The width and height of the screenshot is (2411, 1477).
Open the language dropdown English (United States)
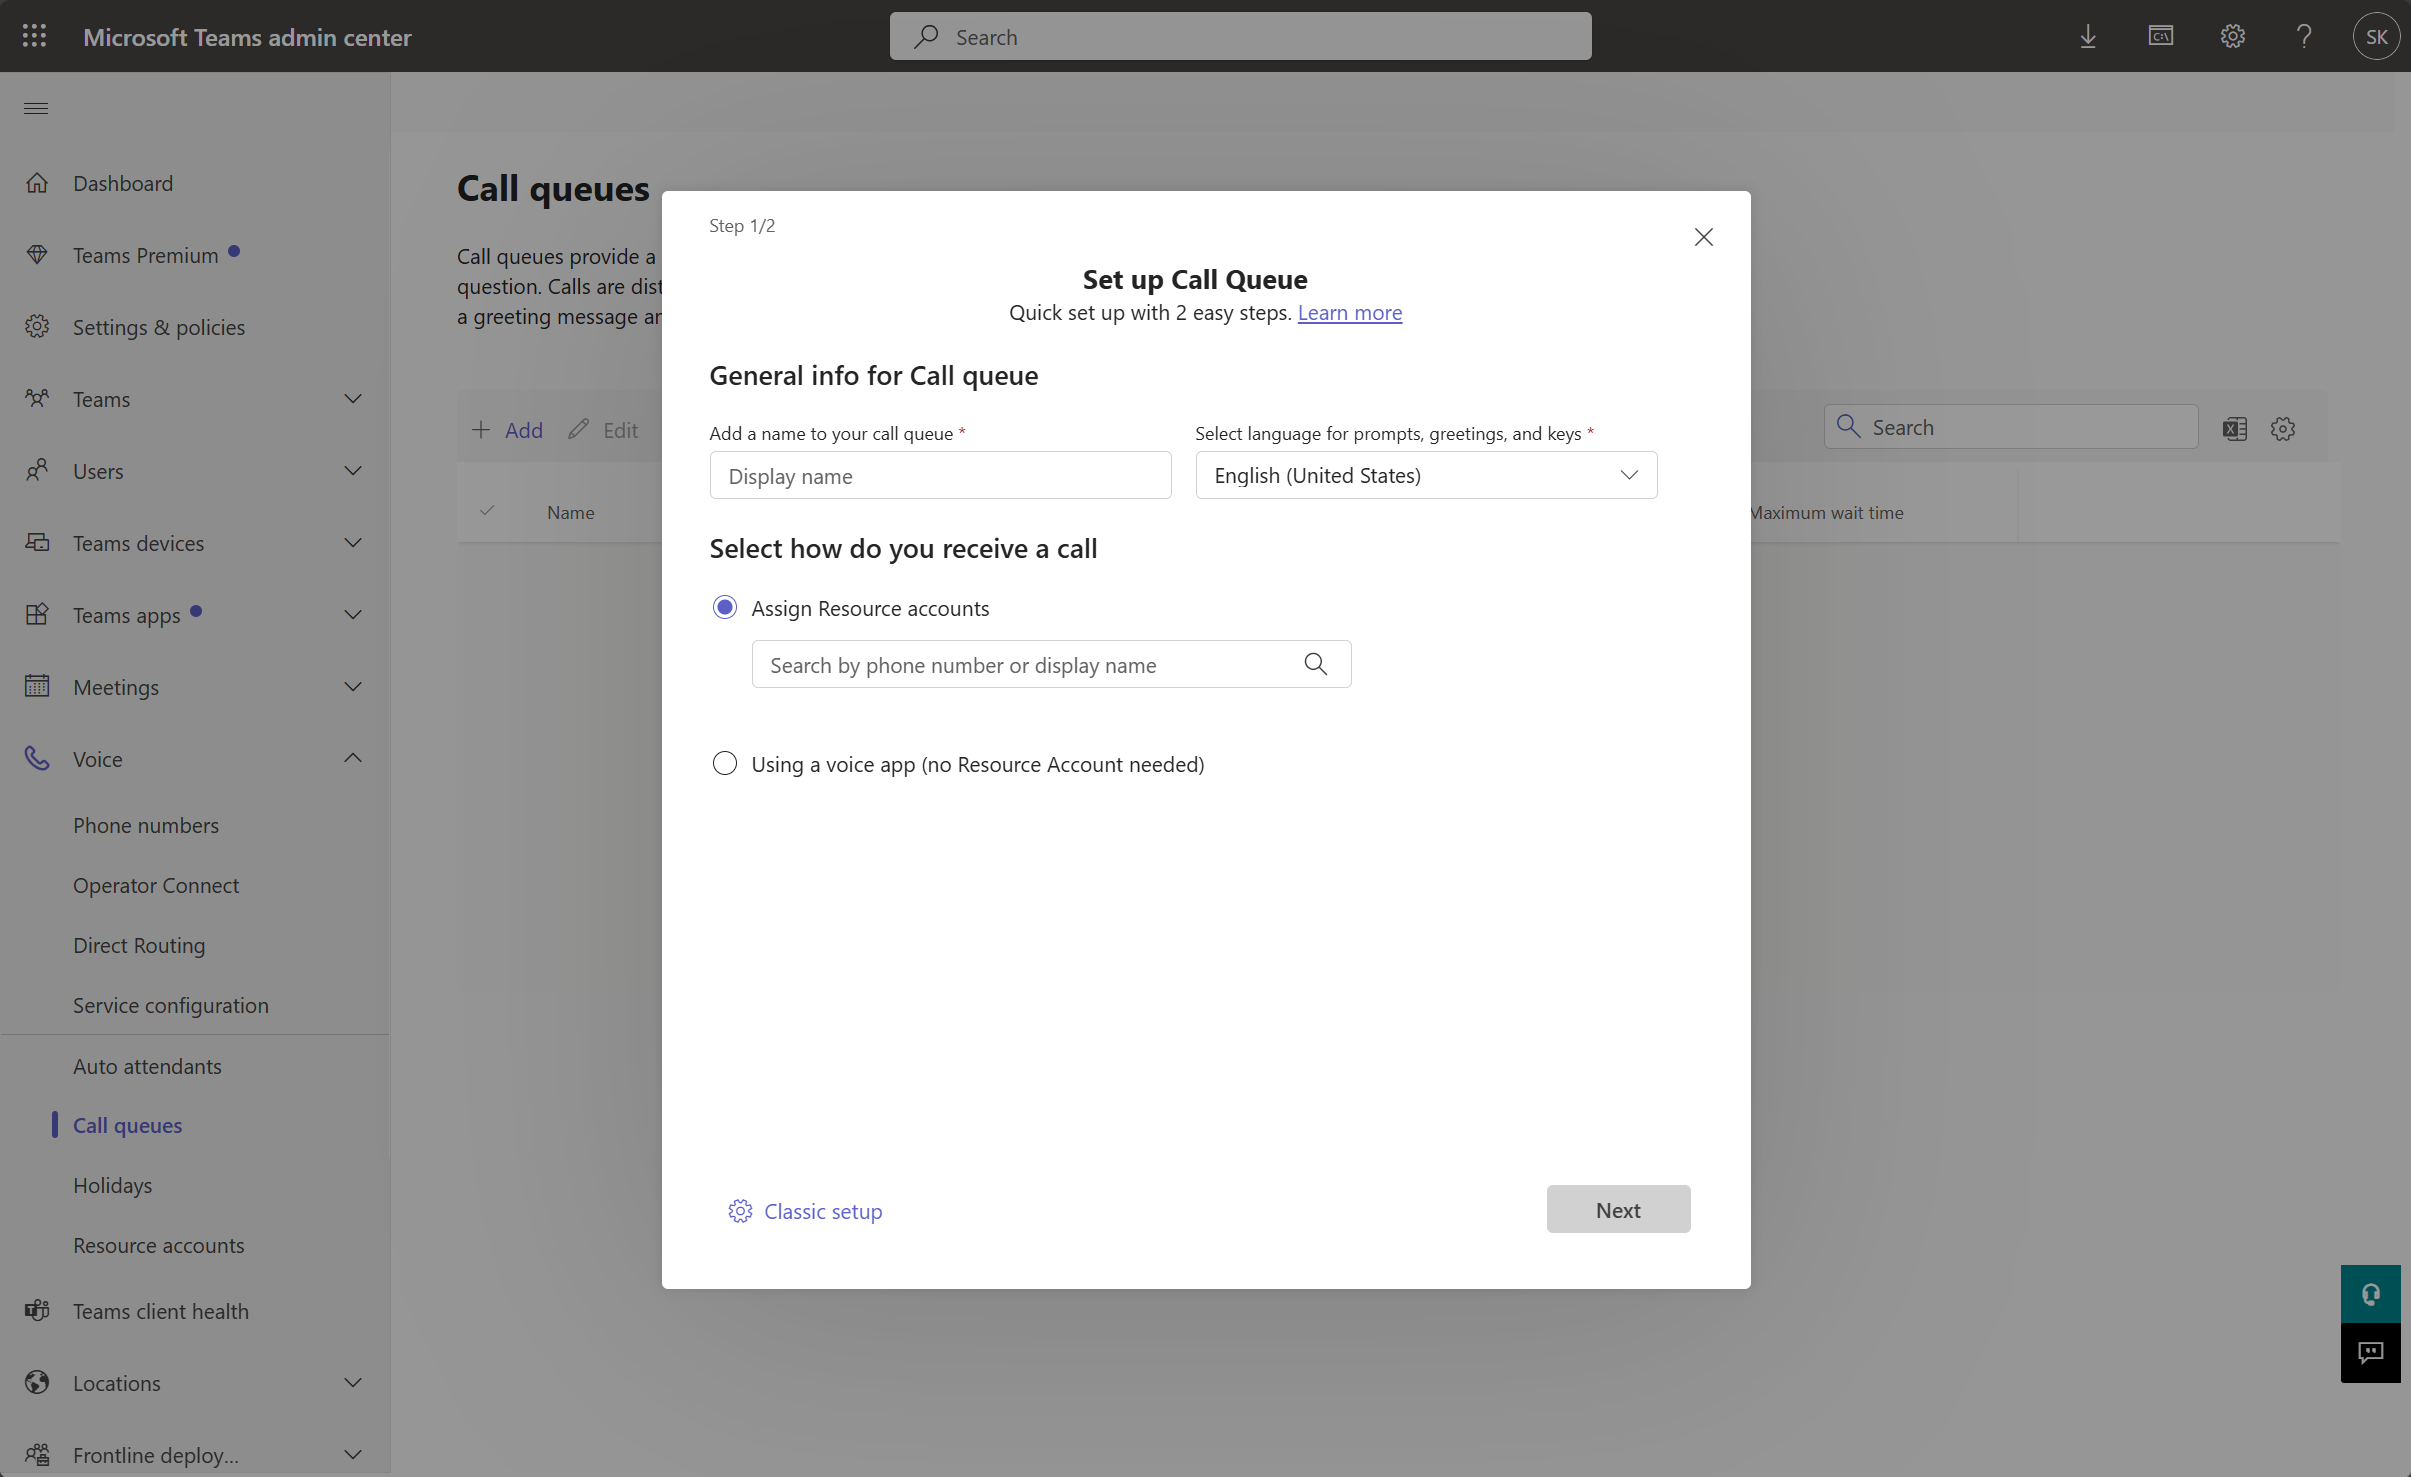point(1426,475)
